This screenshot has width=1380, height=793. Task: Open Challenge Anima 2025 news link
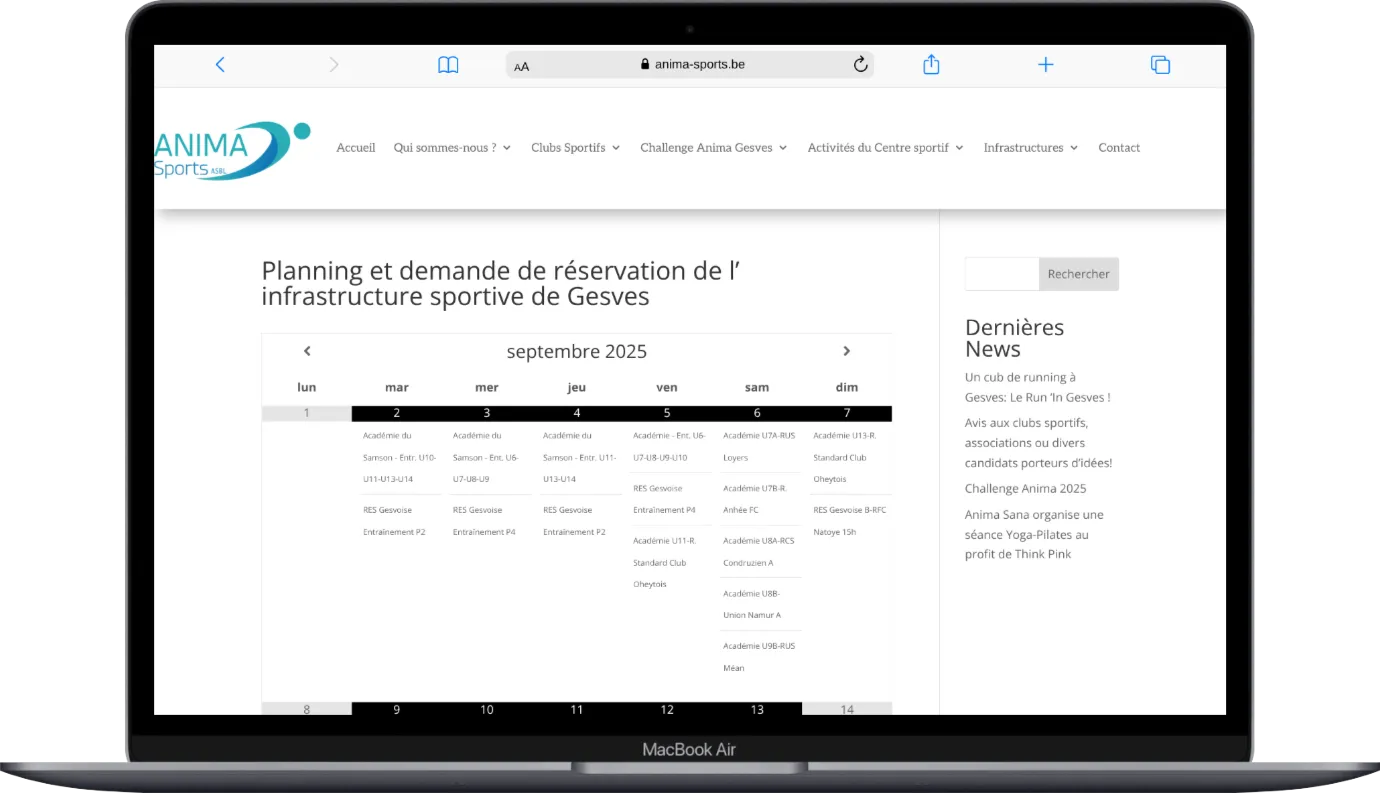point(1025,489)
